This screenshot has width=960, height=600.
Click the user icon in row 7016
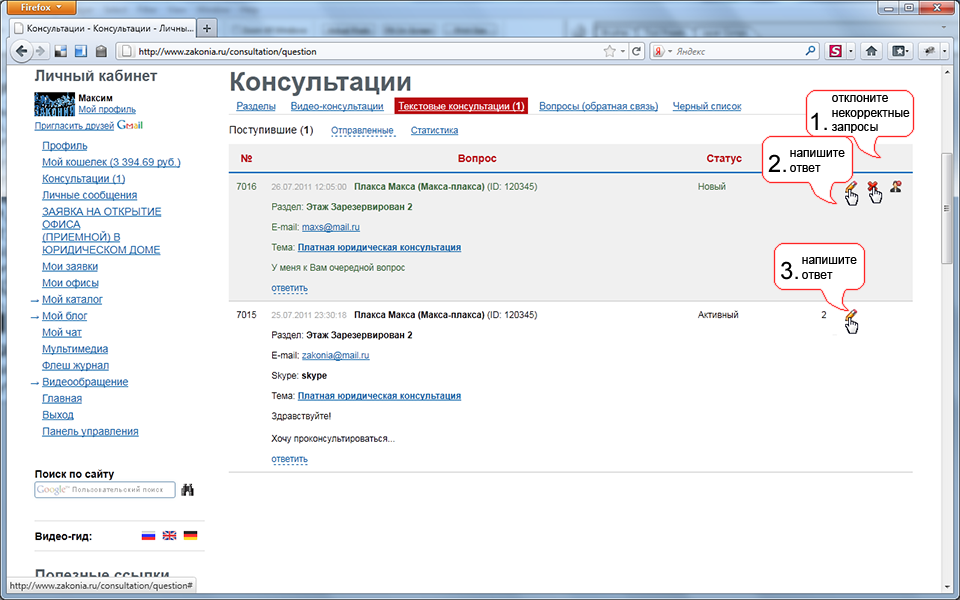pyautogui.click(x=895, y=186)
